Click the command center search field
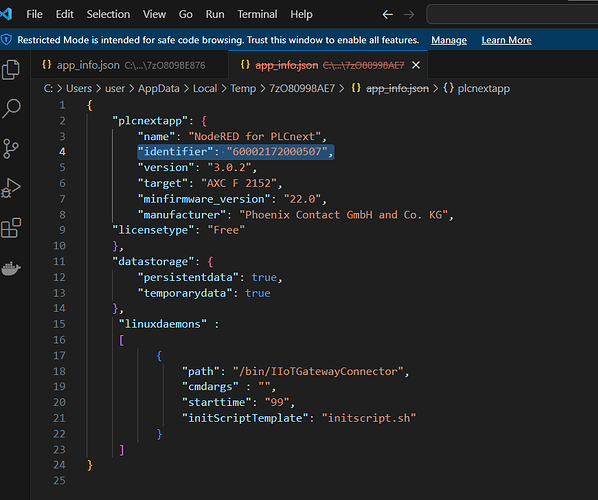Screen dimensions: 598x500 click(x=512, y=14)
